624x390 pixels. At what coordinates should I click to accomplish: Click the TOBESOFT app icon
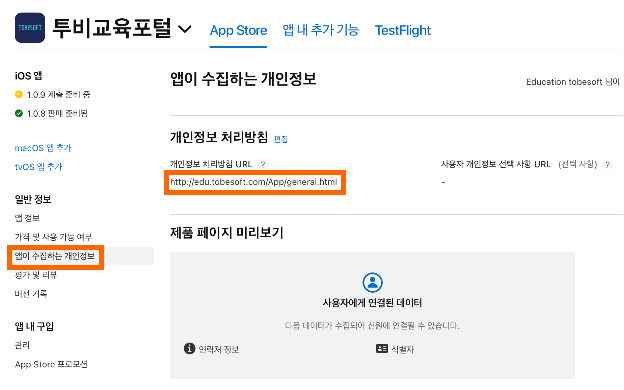[30, 28]
